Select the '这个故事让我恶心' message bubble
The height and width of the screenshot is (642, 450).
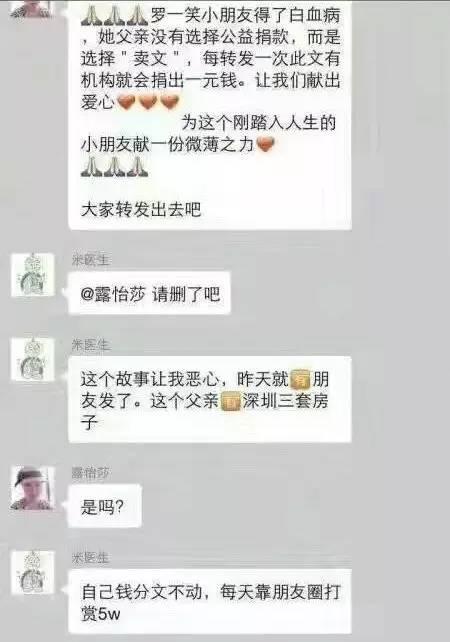point(210,400)
